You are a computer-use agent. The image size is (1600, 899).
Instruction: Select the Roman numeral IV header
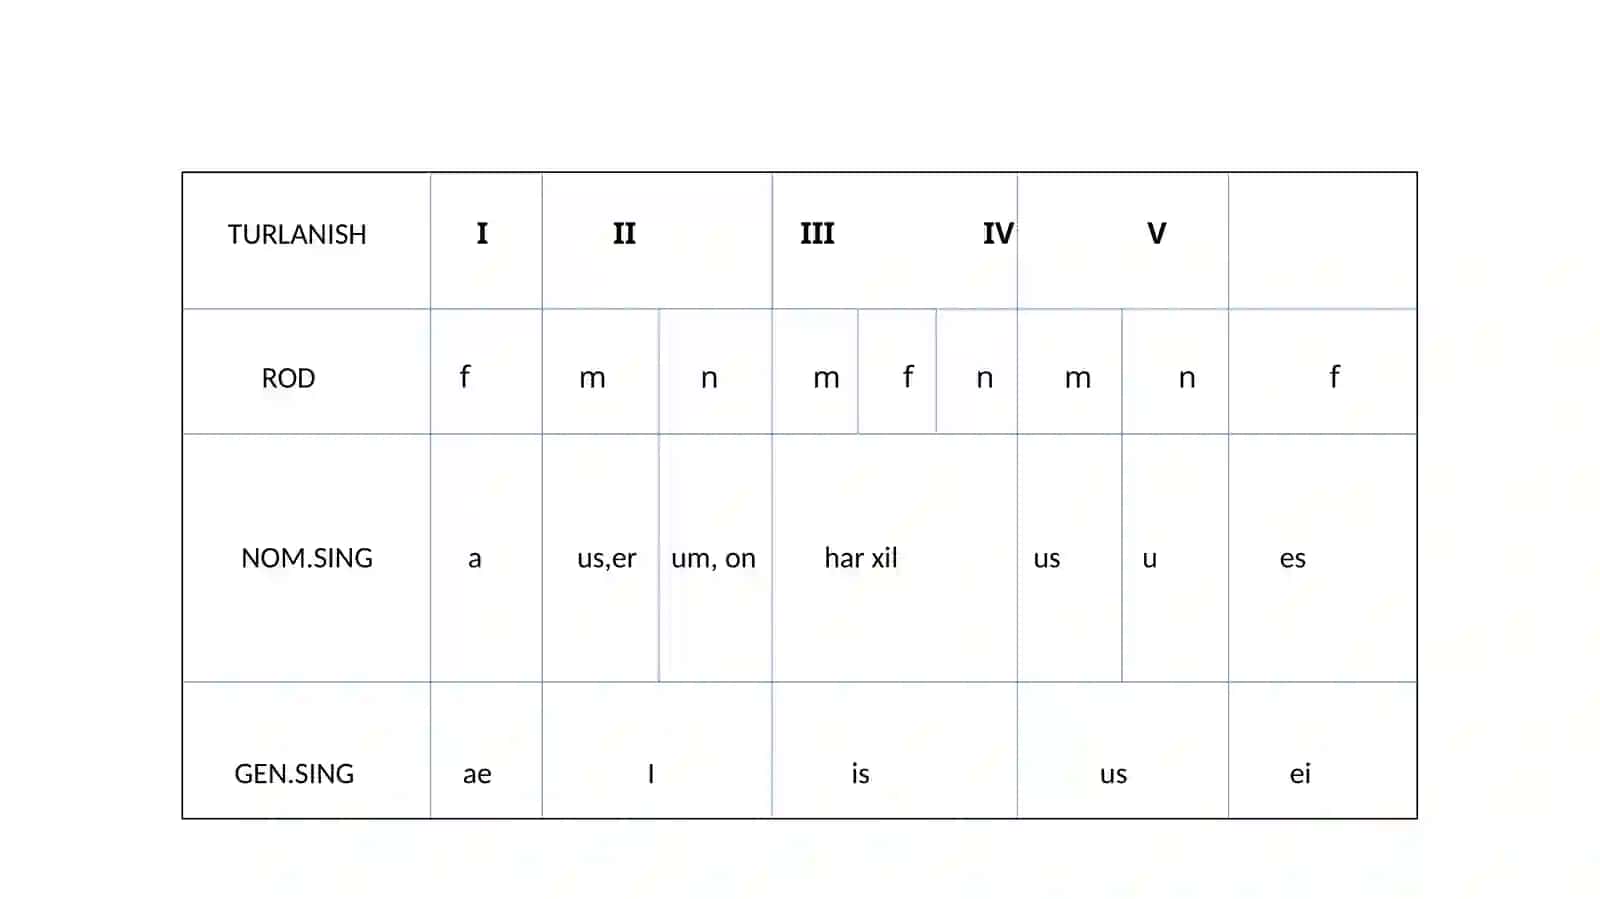[998, 233]
